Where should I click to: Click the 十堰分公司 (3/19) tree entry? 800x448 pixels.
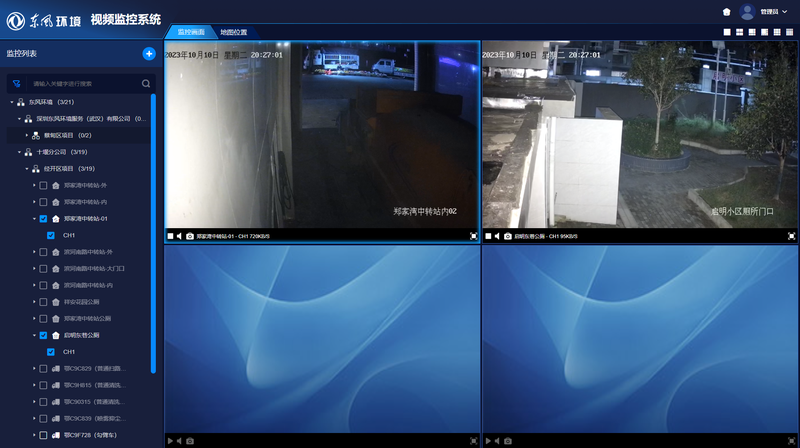(62, 152)
